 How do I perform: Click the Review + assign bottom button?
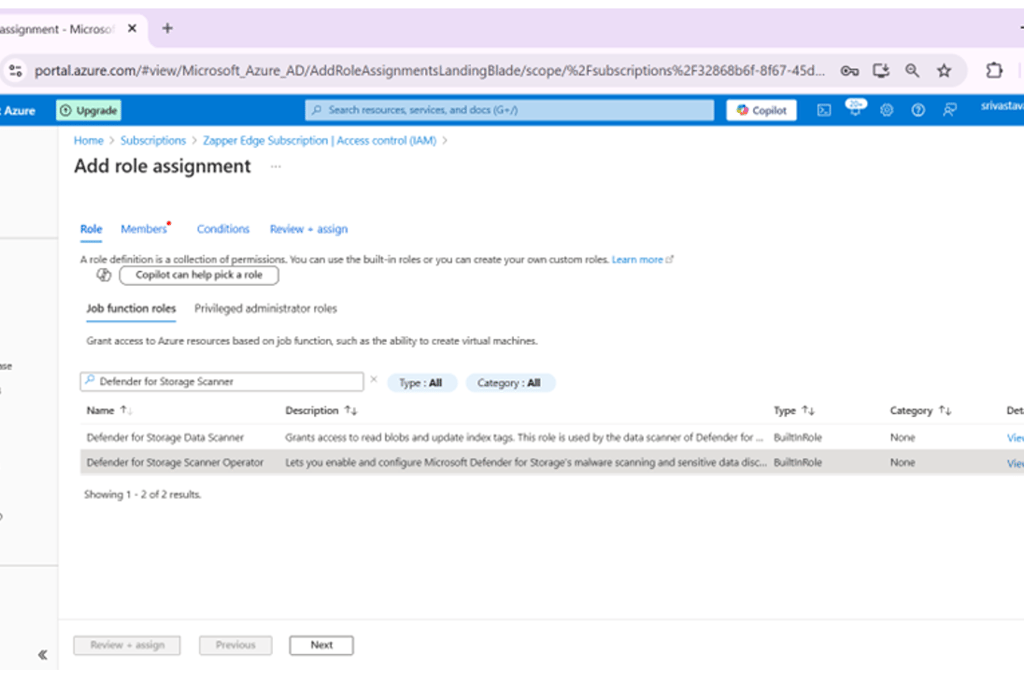point(127,645)
